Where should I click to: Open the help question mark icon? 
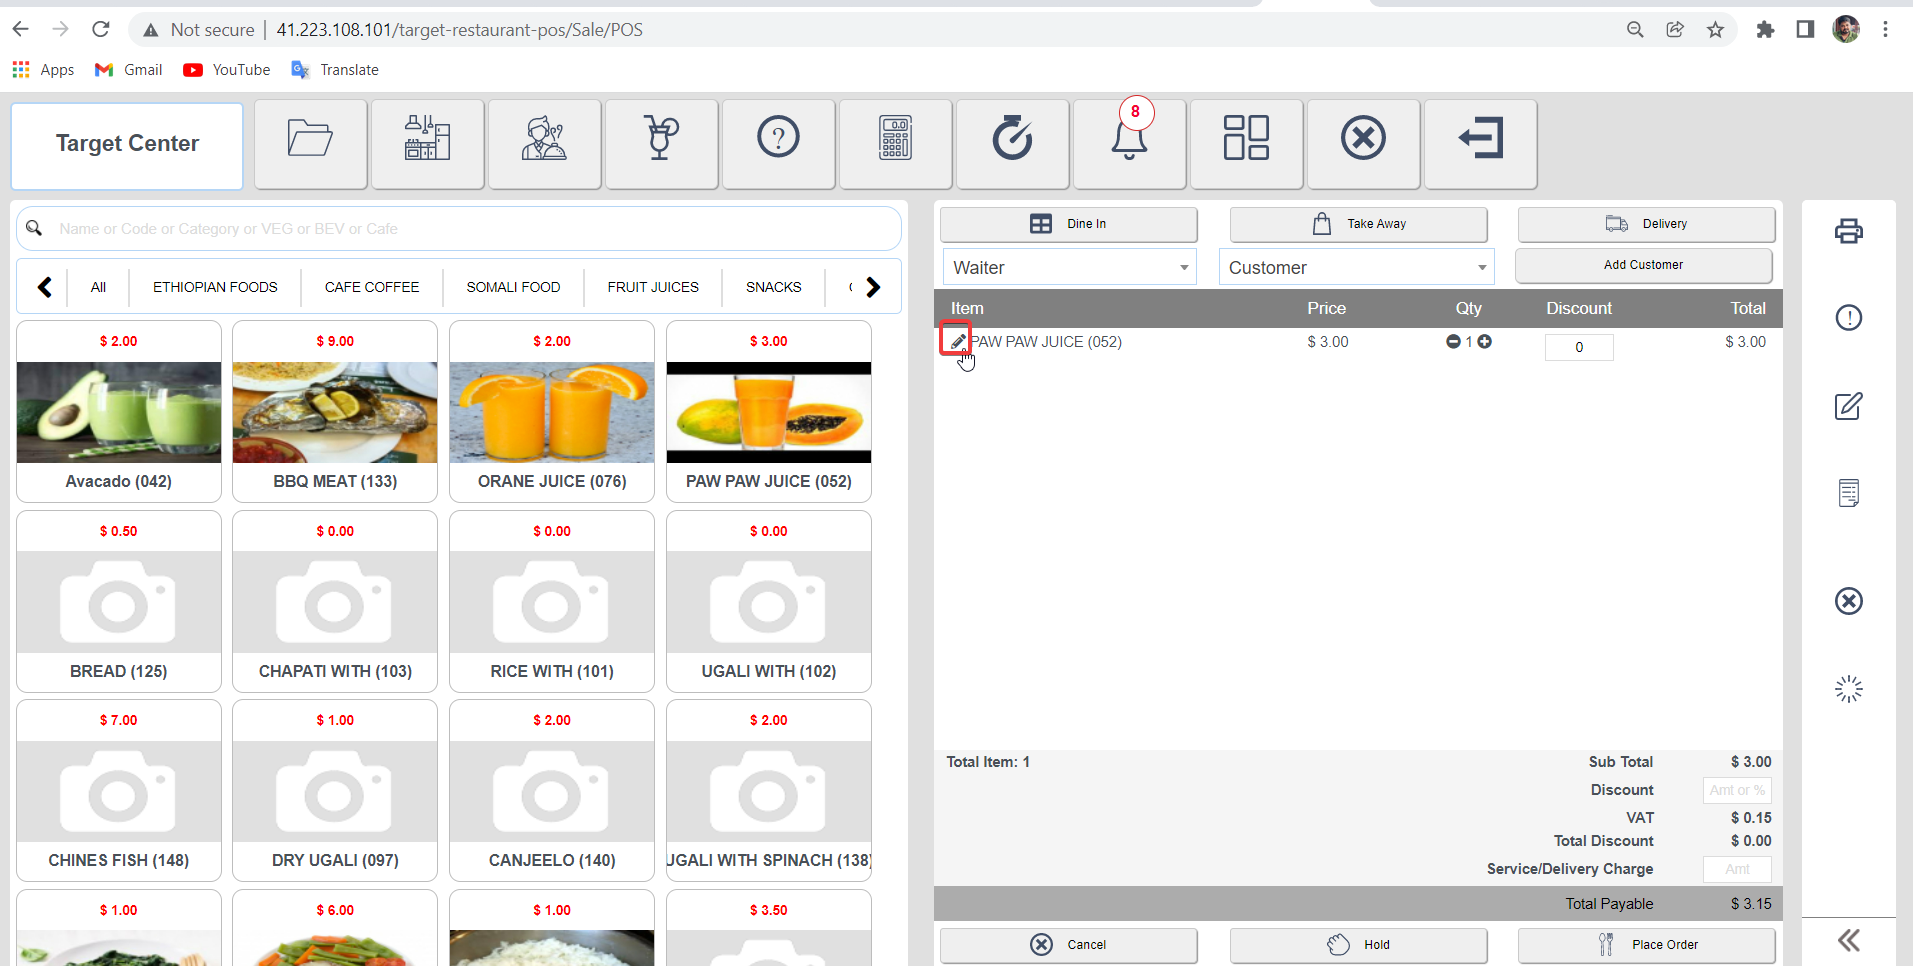click(778, 144)
